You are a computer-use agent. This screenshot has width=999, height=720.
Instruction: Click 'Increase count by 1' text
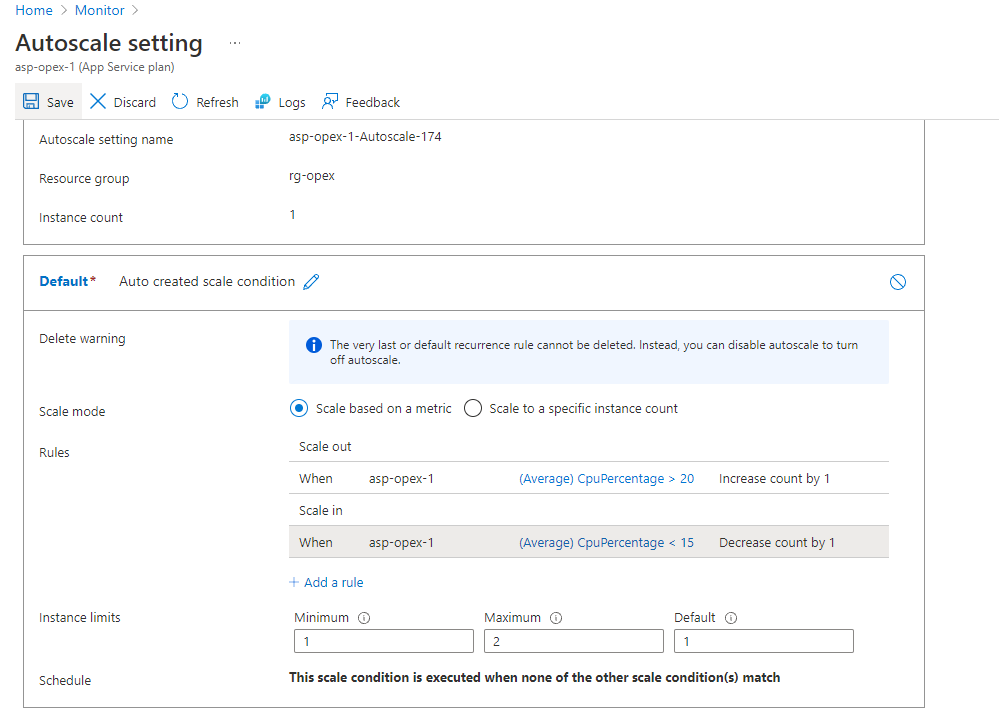pos(774,479)
